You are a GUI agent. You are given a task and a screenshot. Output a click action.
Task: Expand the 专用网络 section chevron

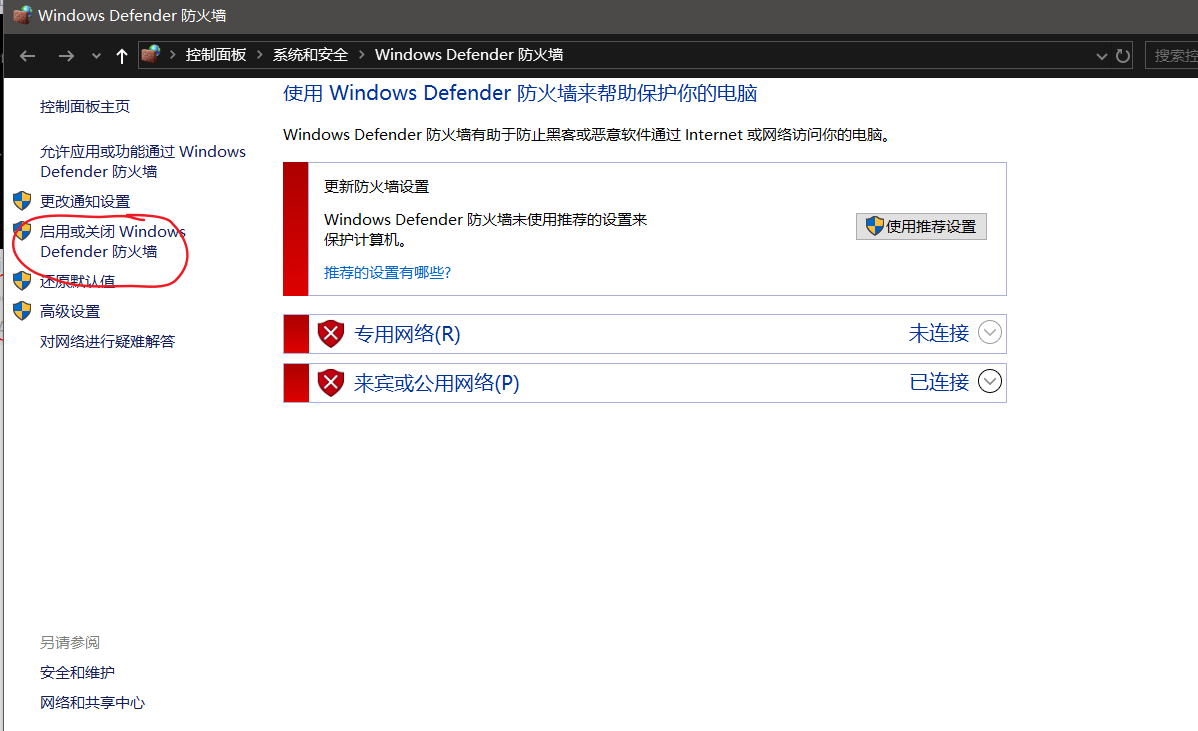coord(989,333)
